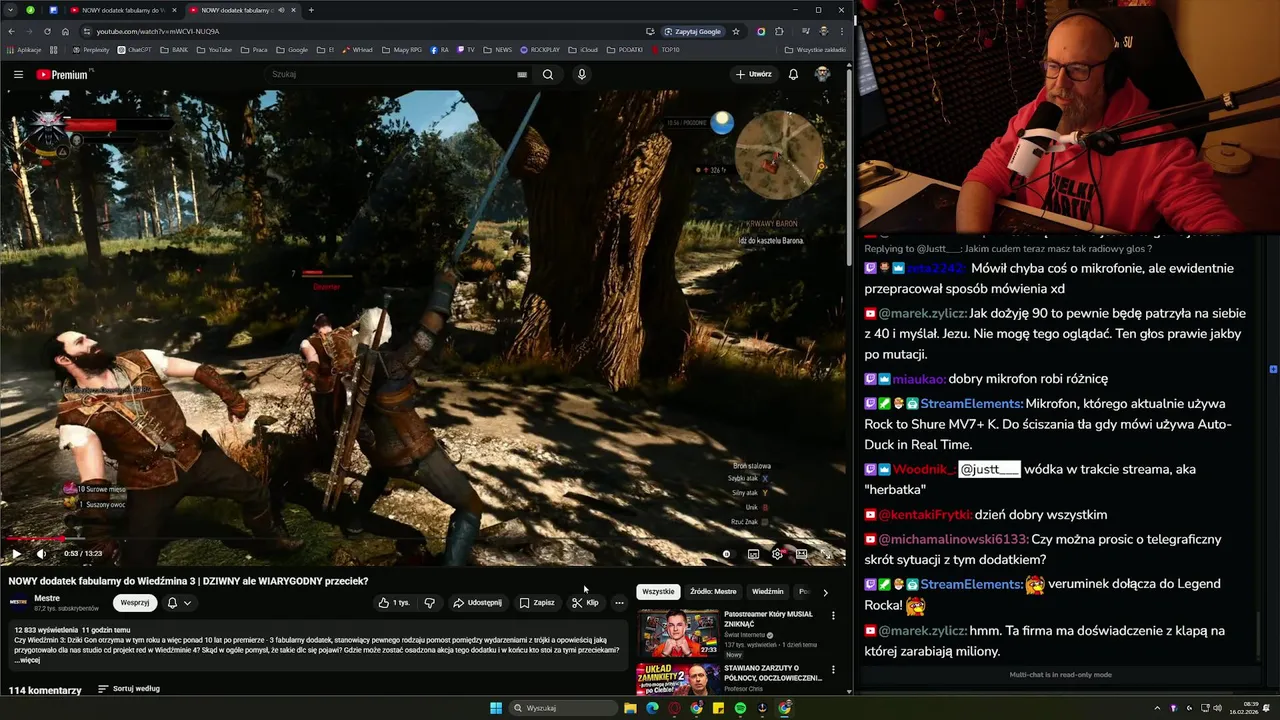Image resolution: width=1280 pixels, height=720 pixels.
Task: Open the on-screen keyboard icon in search box
Action: pos(522,74)
